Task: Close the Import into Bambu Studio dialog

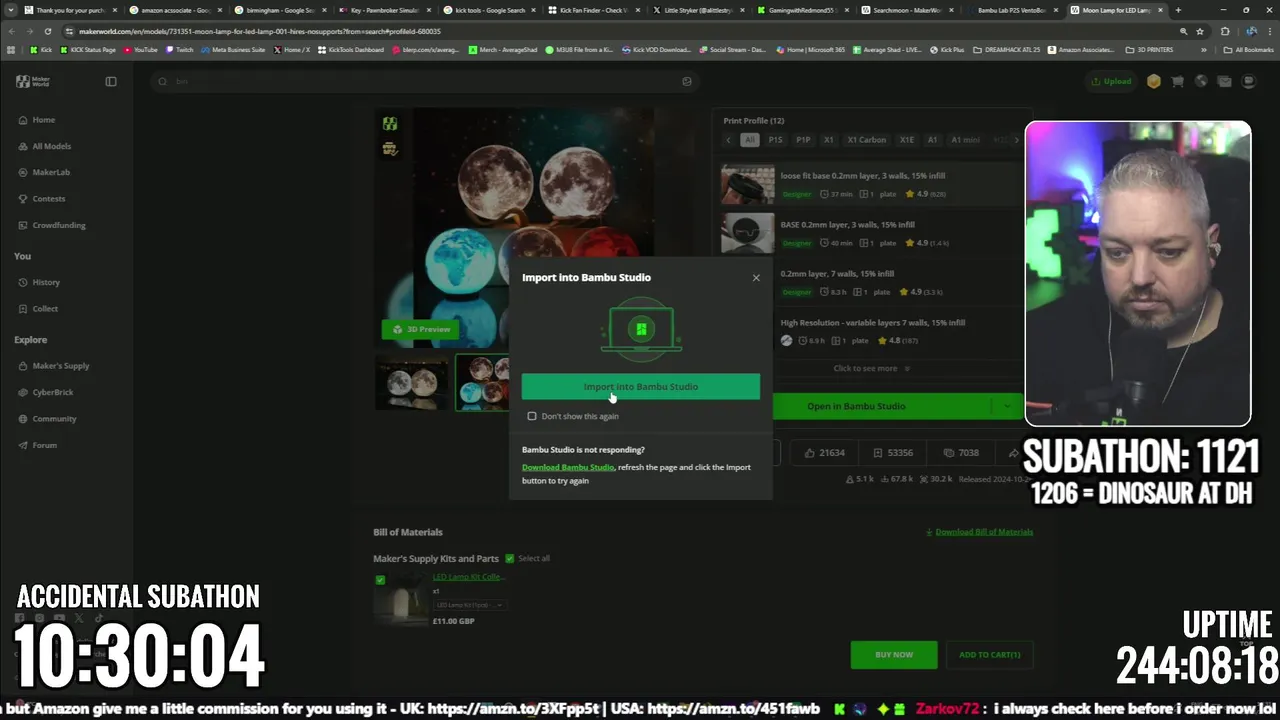Action: pyautogui.click(x=756, y=278)
